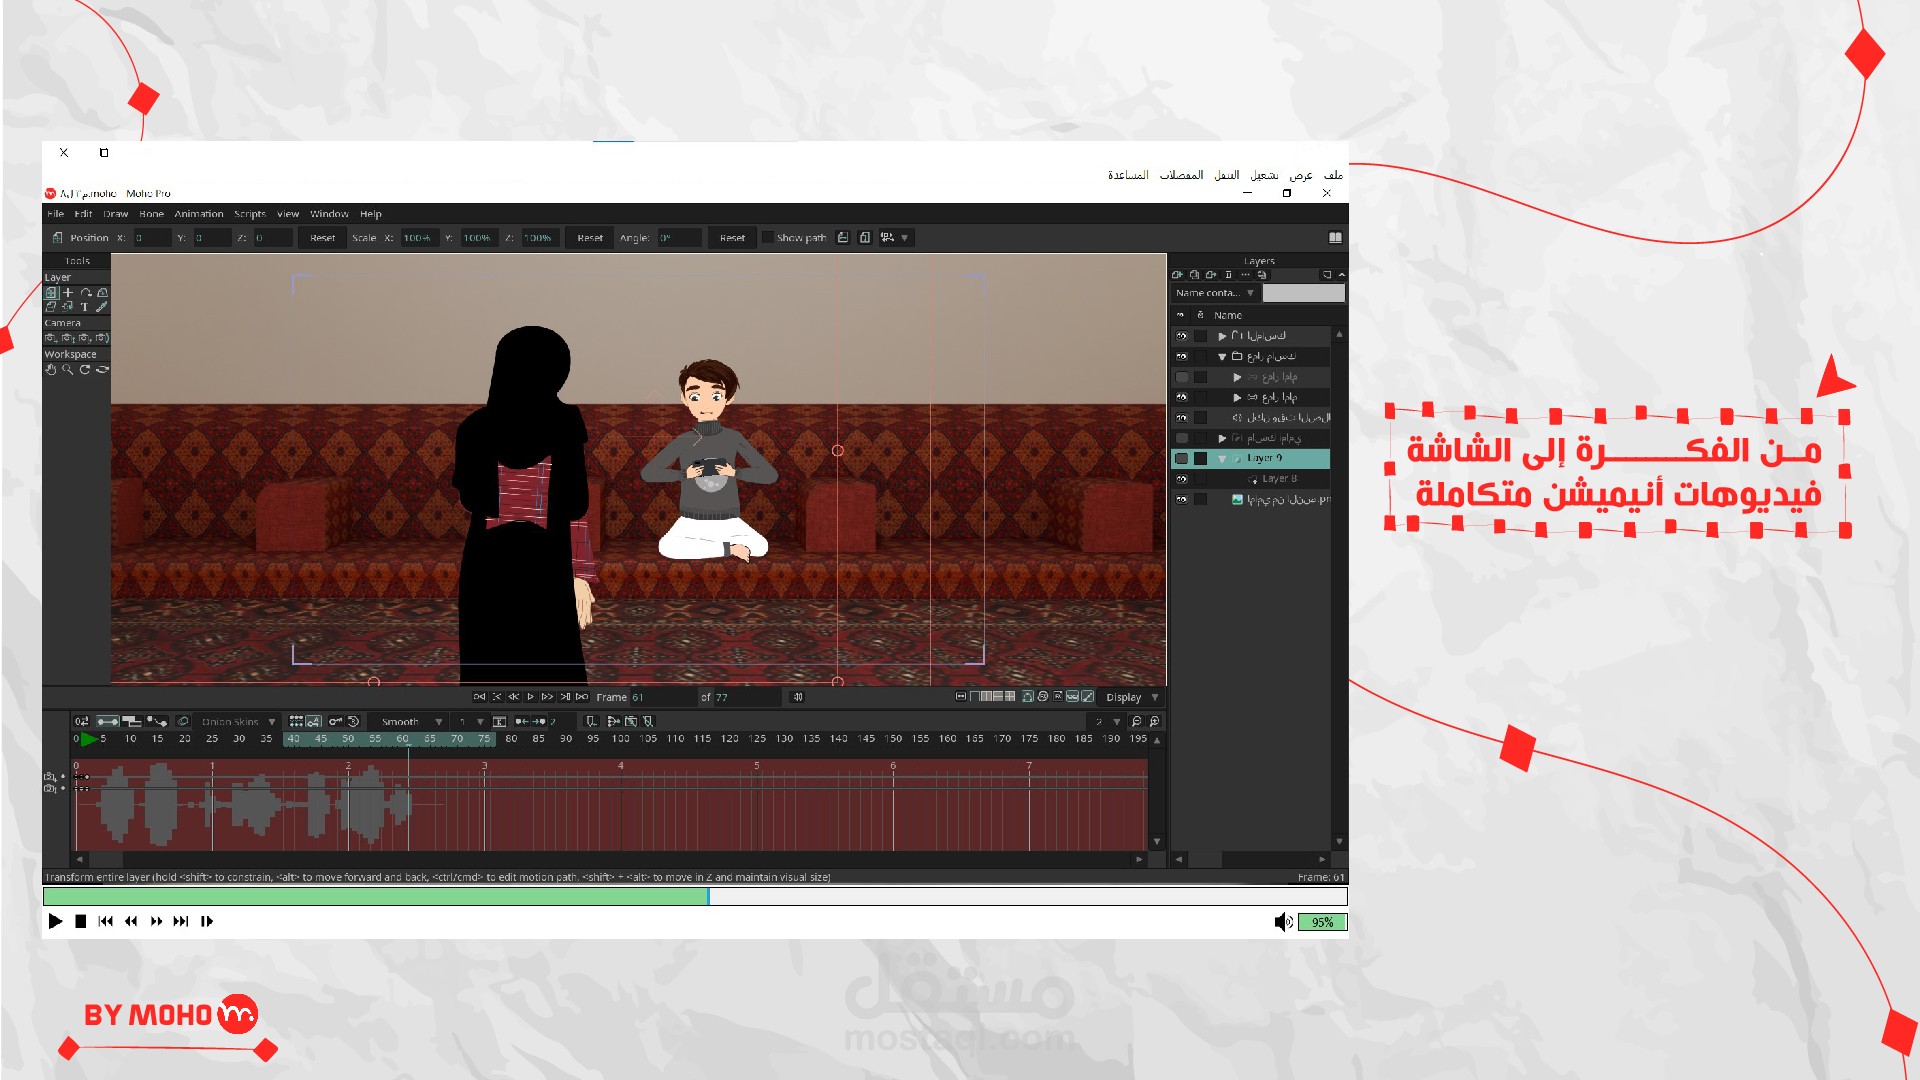
Task: Toggle visibility of the second folder group layer
Action: pyautogui.click(x=1181, y=356)
